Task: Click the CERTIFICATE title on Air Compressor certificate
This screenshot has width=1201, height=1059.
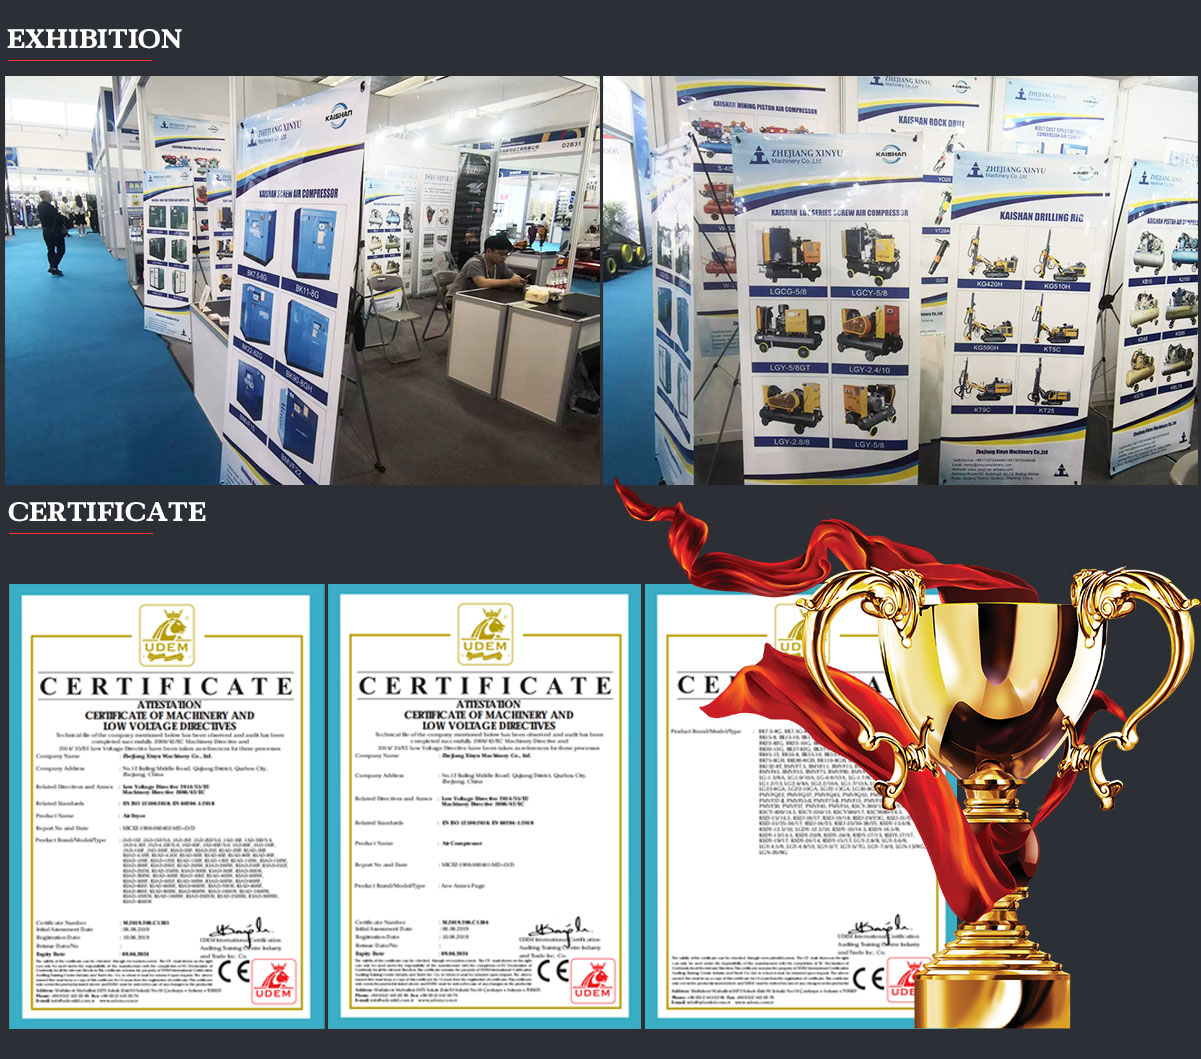Action: pos(485,686)
